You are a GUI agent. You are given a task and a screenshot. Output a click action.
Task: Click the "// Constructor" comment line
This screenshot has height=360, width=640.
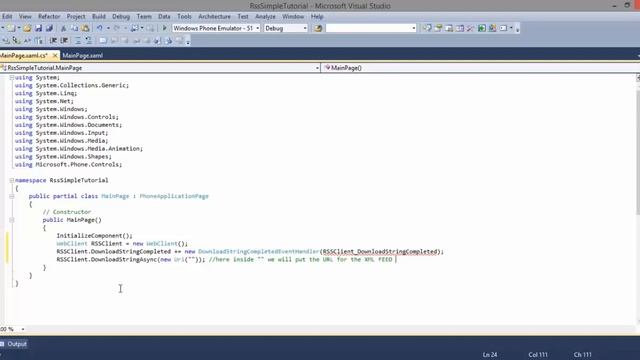[67, 212]
